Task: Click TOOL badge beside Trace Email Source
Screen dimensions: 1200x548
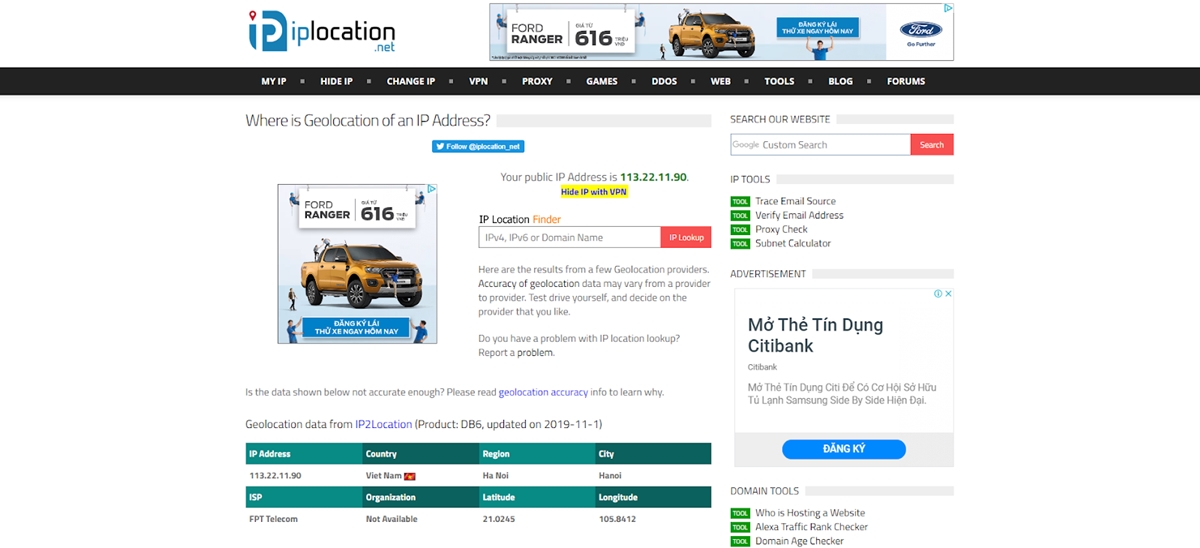Action: (x=740, y=202)
